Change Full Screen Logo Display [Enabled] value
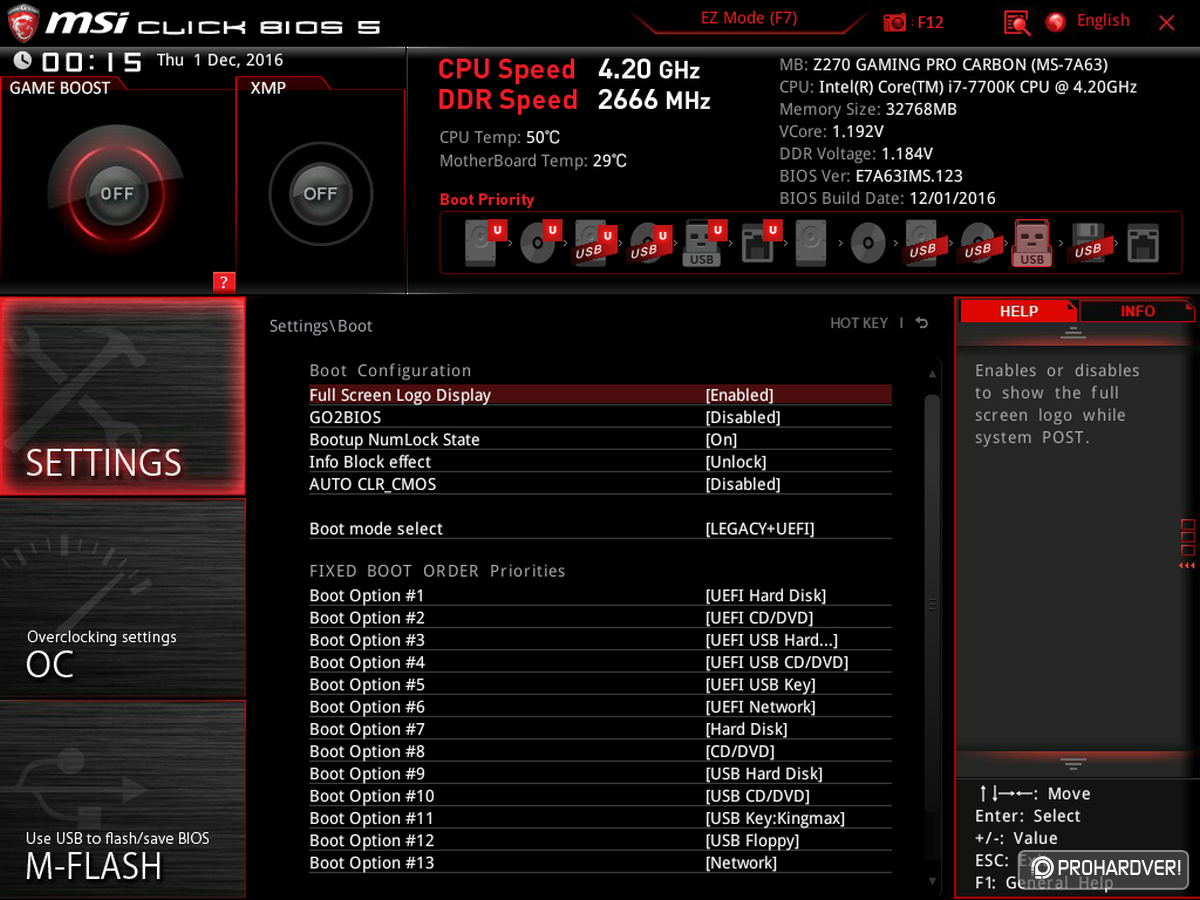1200x900 pixels. (739, 395)
